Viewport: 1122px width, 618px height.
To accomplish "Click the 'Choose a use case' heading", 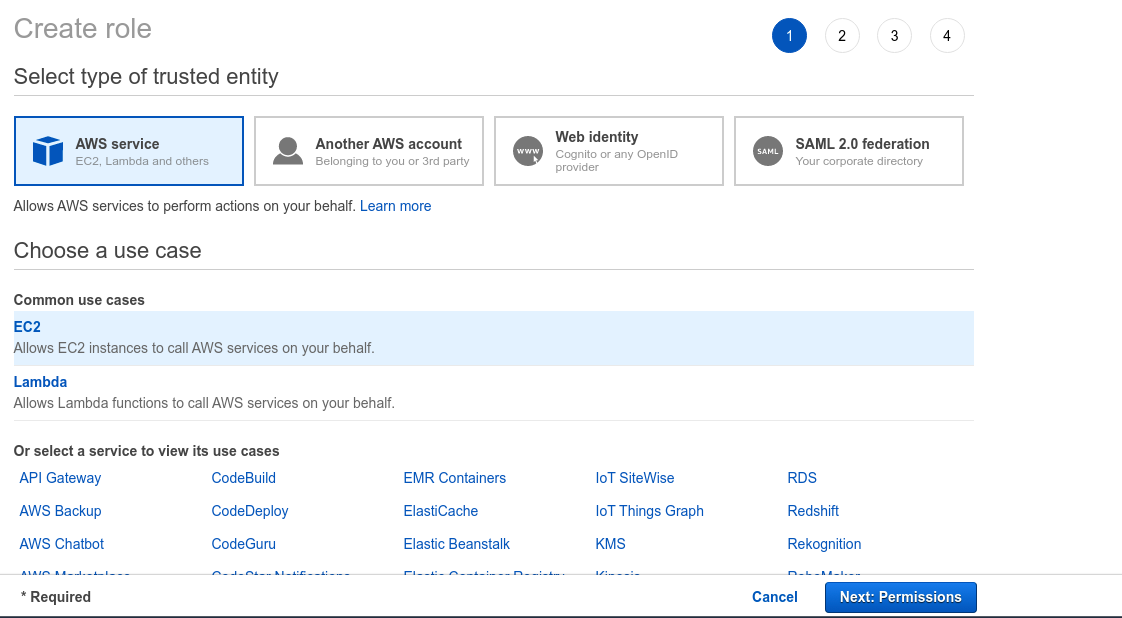I will pos(107,250).
